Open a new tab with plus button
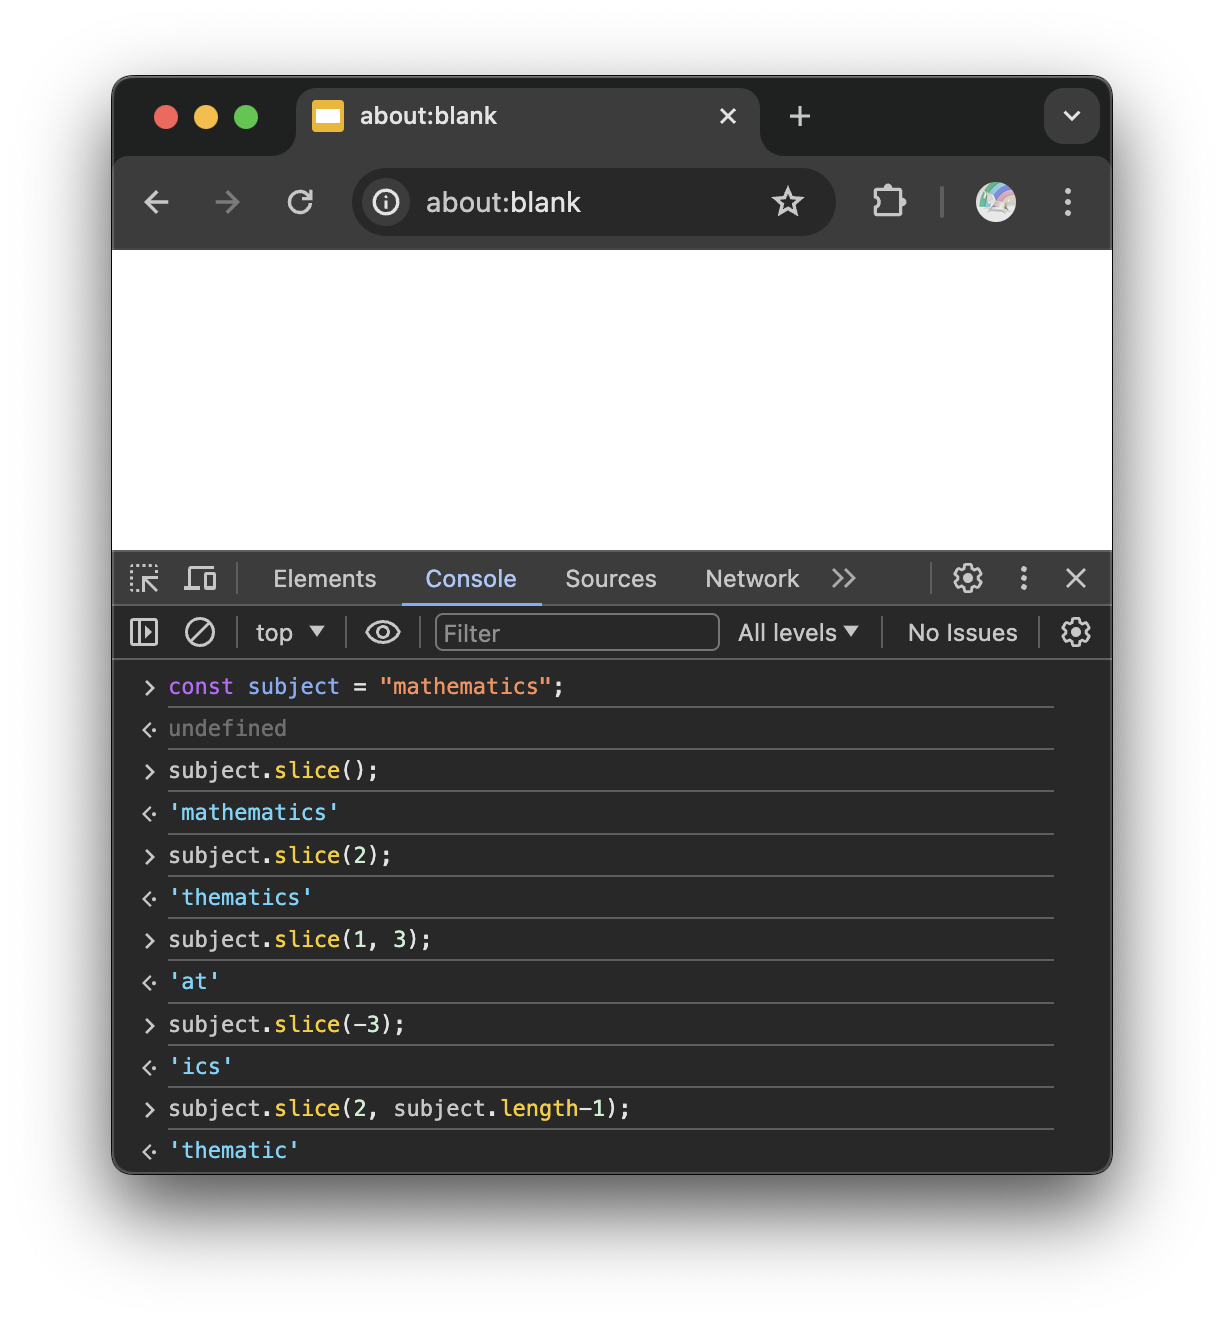Viewport: 1224px width, 1322px height. point(800,116)
